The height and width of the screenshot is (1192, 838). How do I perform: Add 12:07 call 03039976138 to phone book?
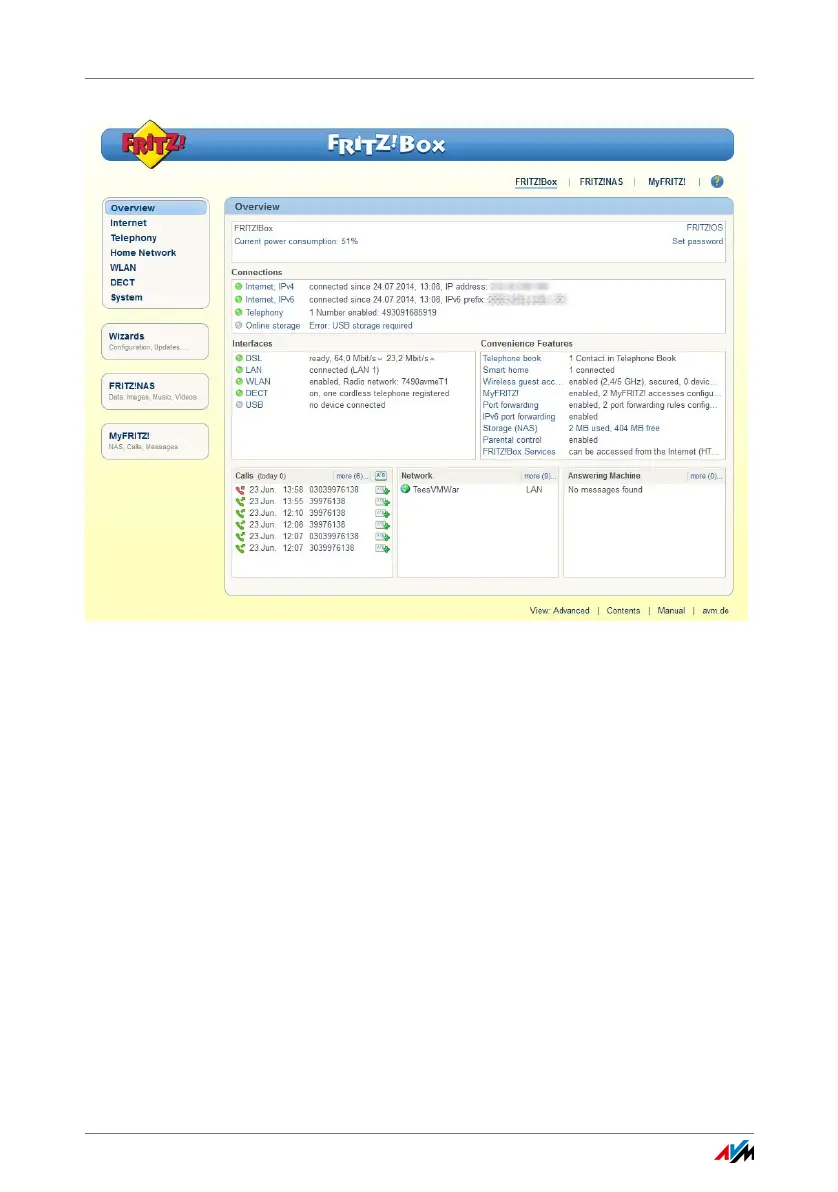tap(382, 537)
